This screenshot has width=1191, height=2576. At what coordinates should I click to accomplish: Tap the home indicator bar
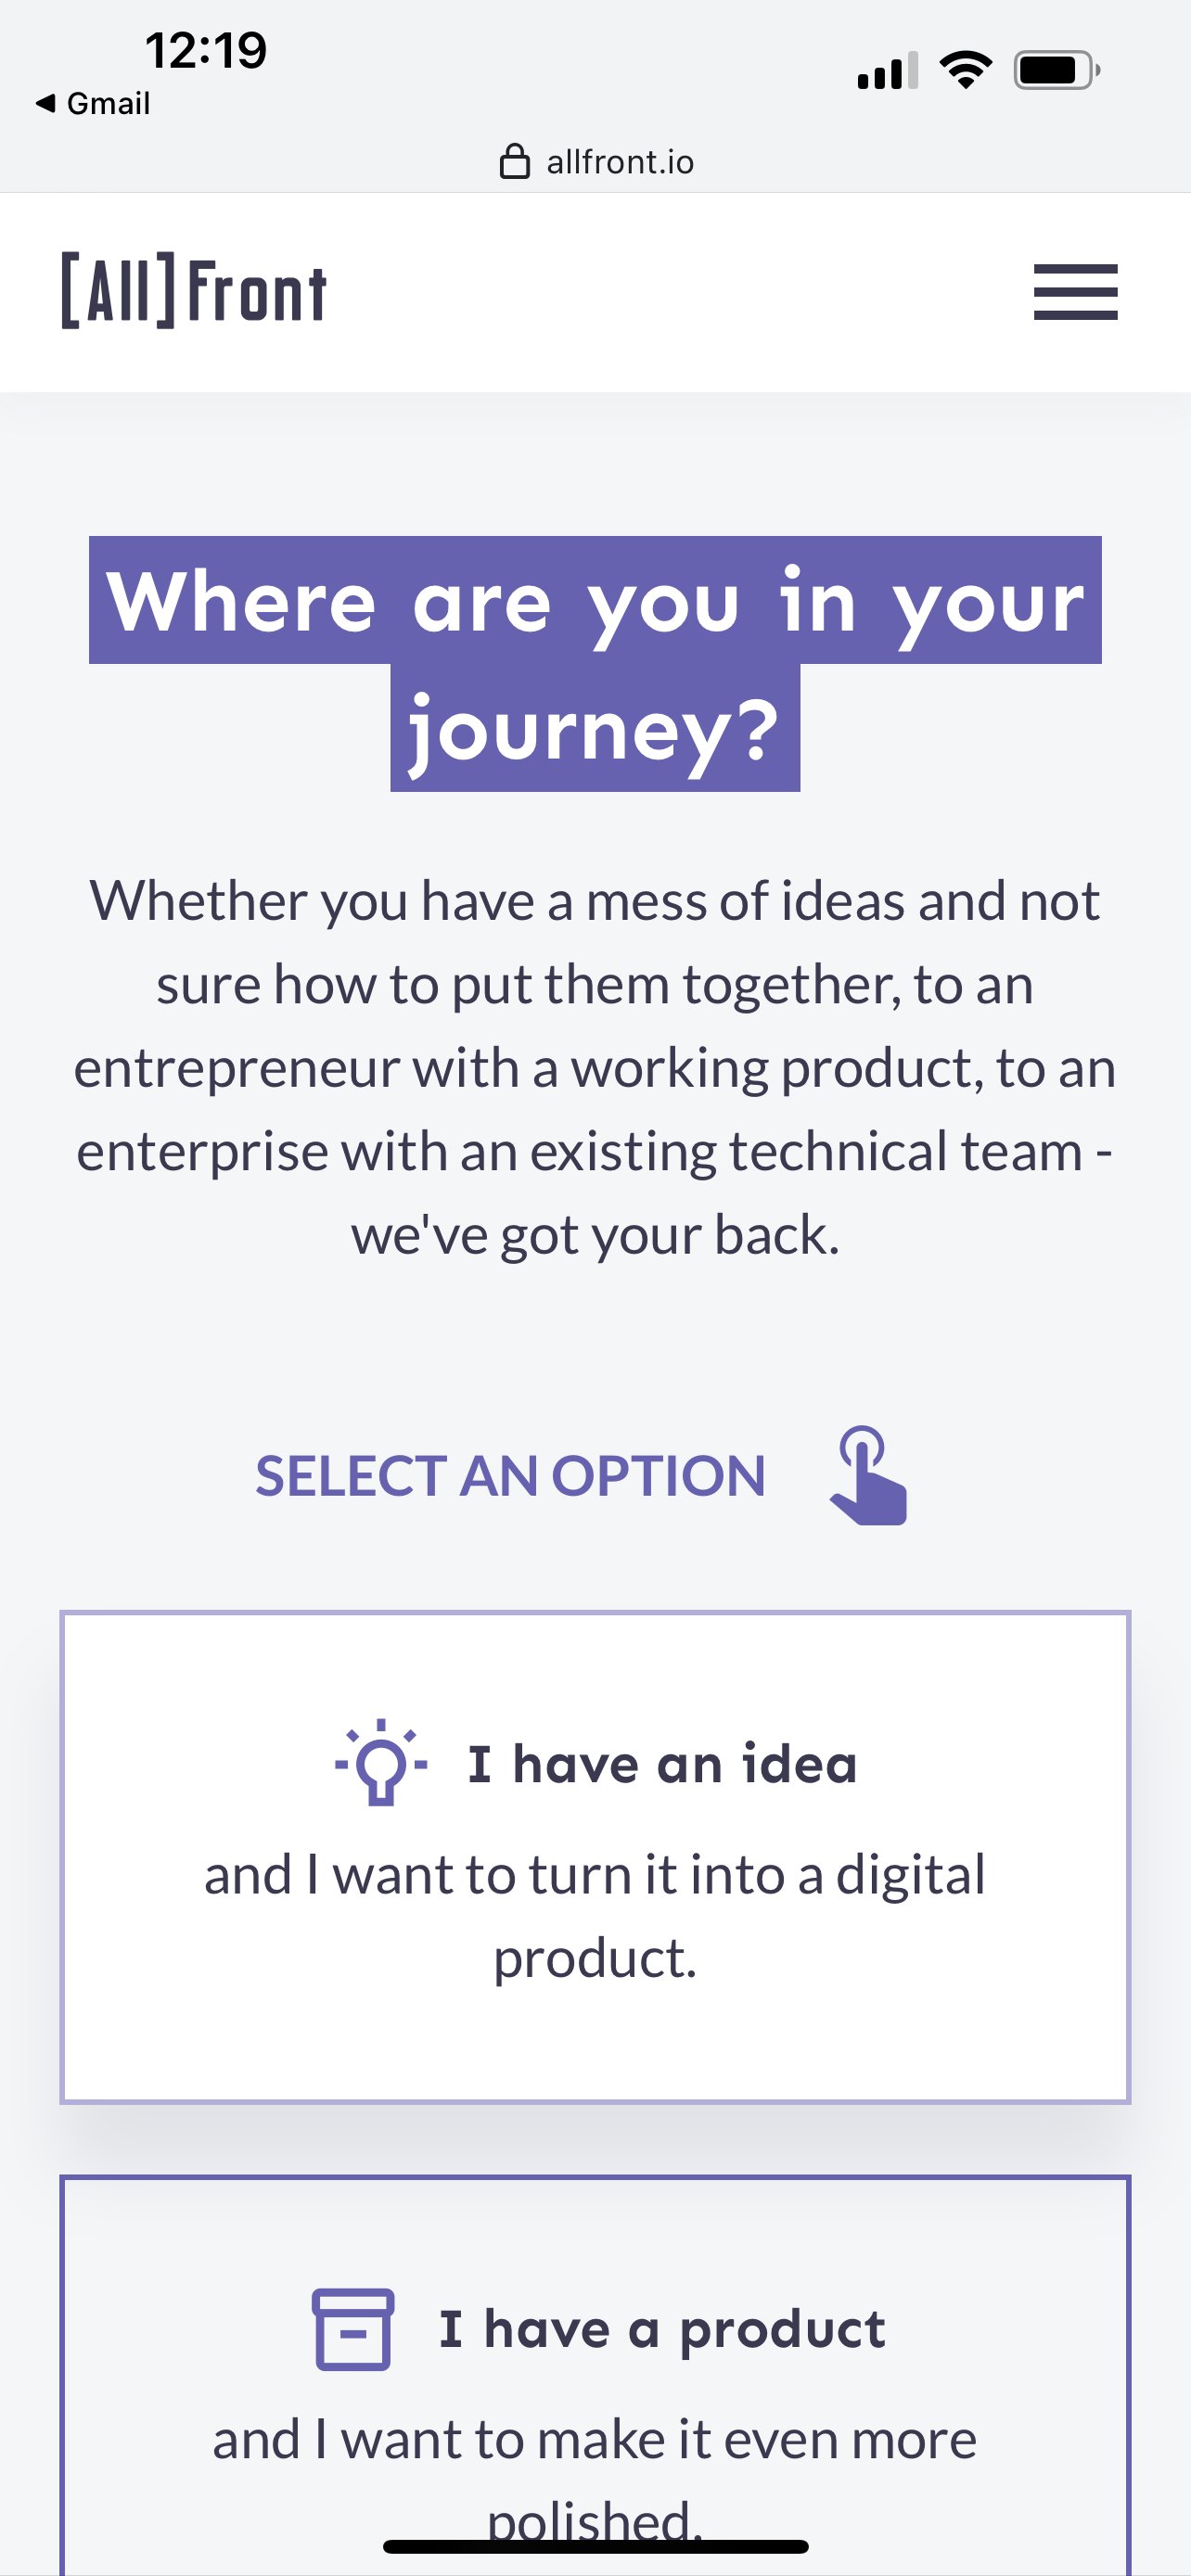(595, 2546)
